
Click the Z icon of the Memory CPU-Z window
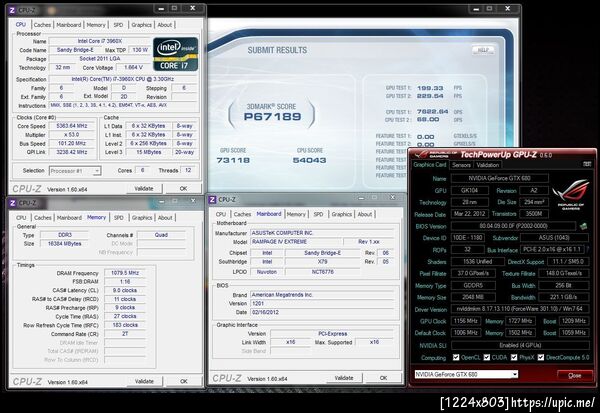click(x=12, y=203)
